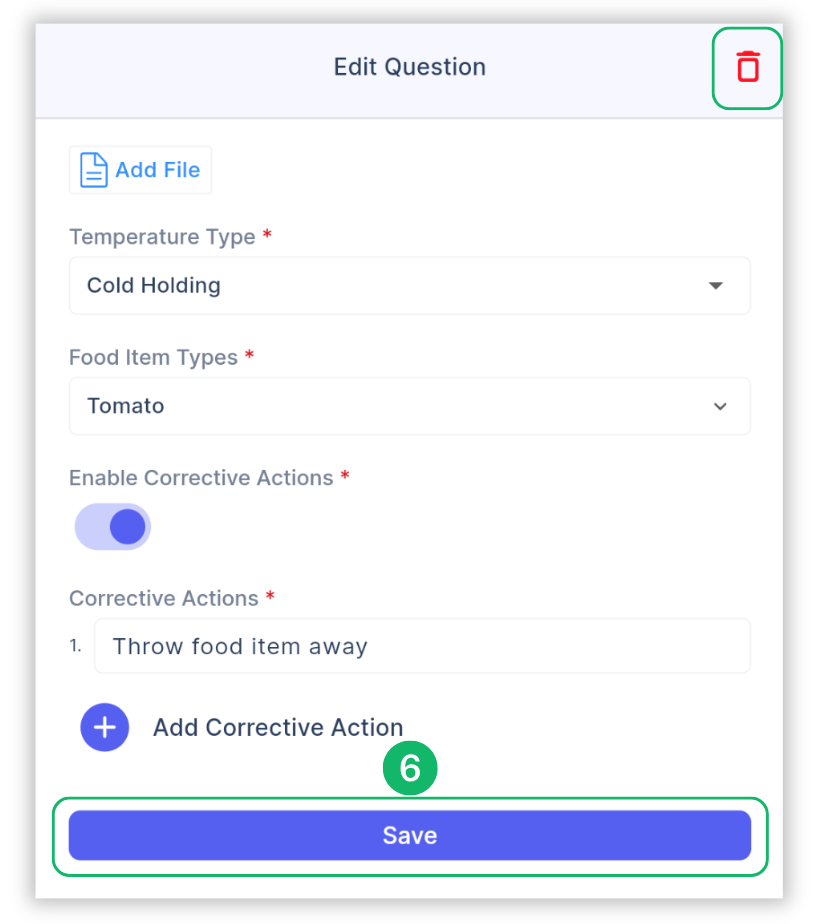Click the plus icon to add corrective action
The height and width of the screenshot is (924, 817).
[x=105, y=727]
